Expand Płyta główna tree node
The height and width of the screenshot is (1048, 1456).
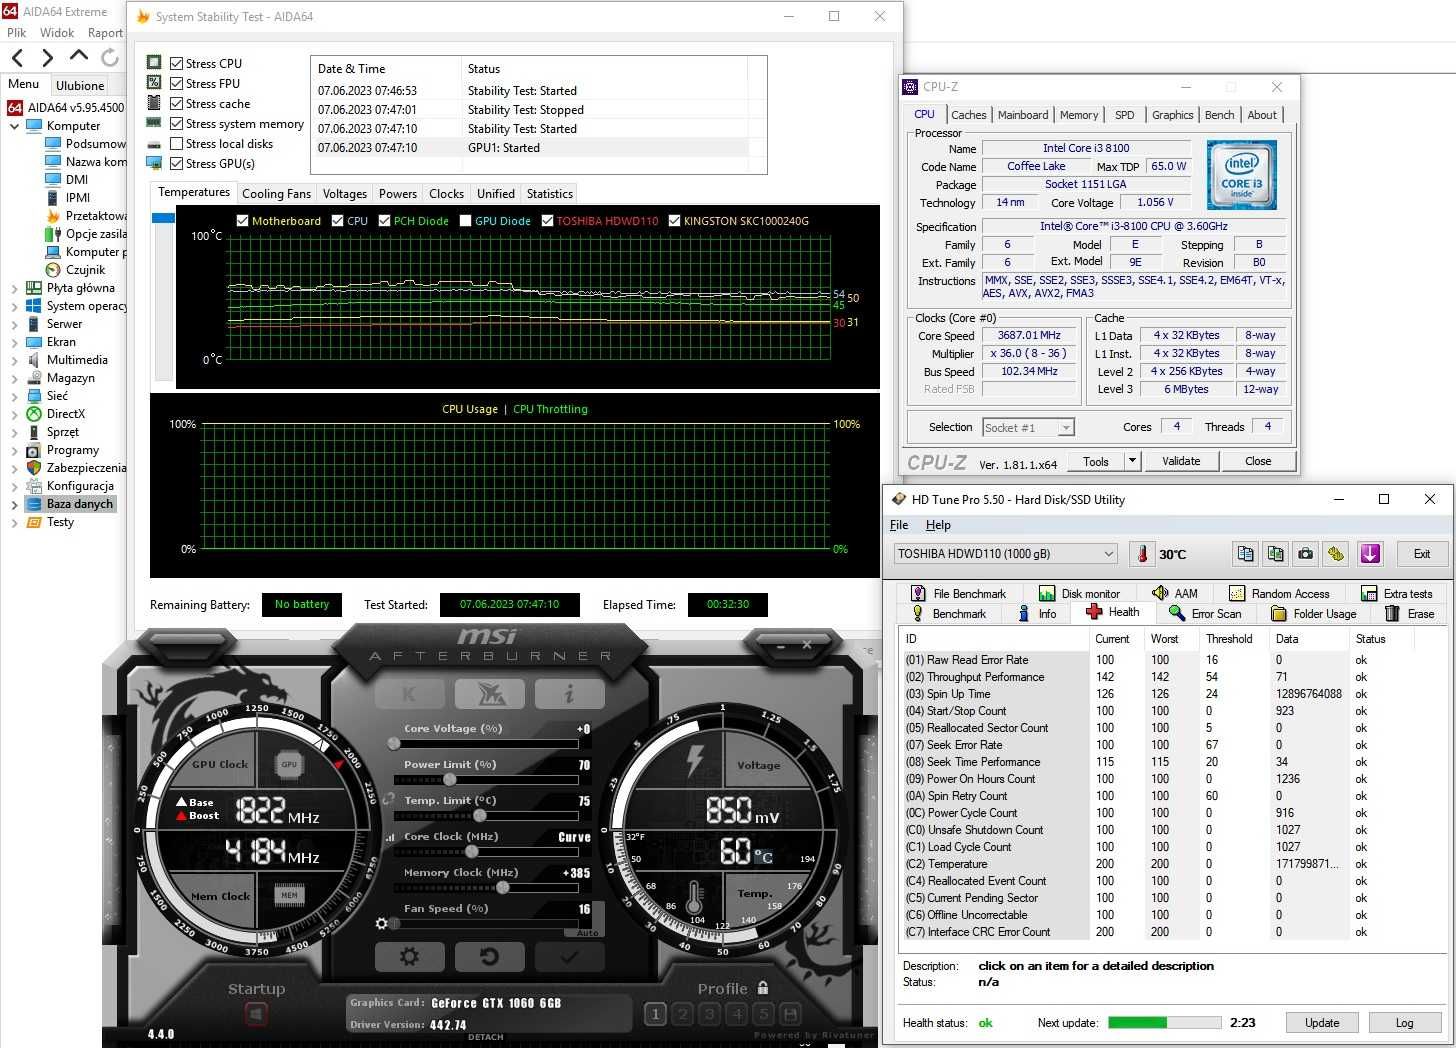coord(14,288)
